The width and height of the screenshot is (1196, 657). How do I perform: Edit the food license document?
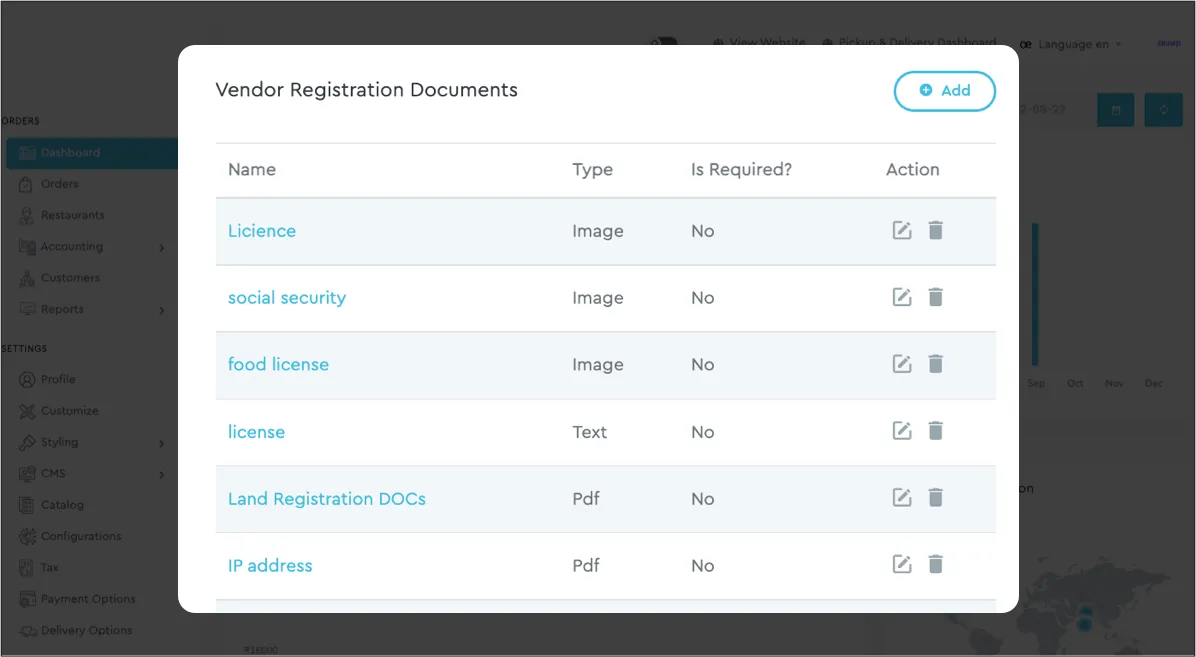(902, 365)
